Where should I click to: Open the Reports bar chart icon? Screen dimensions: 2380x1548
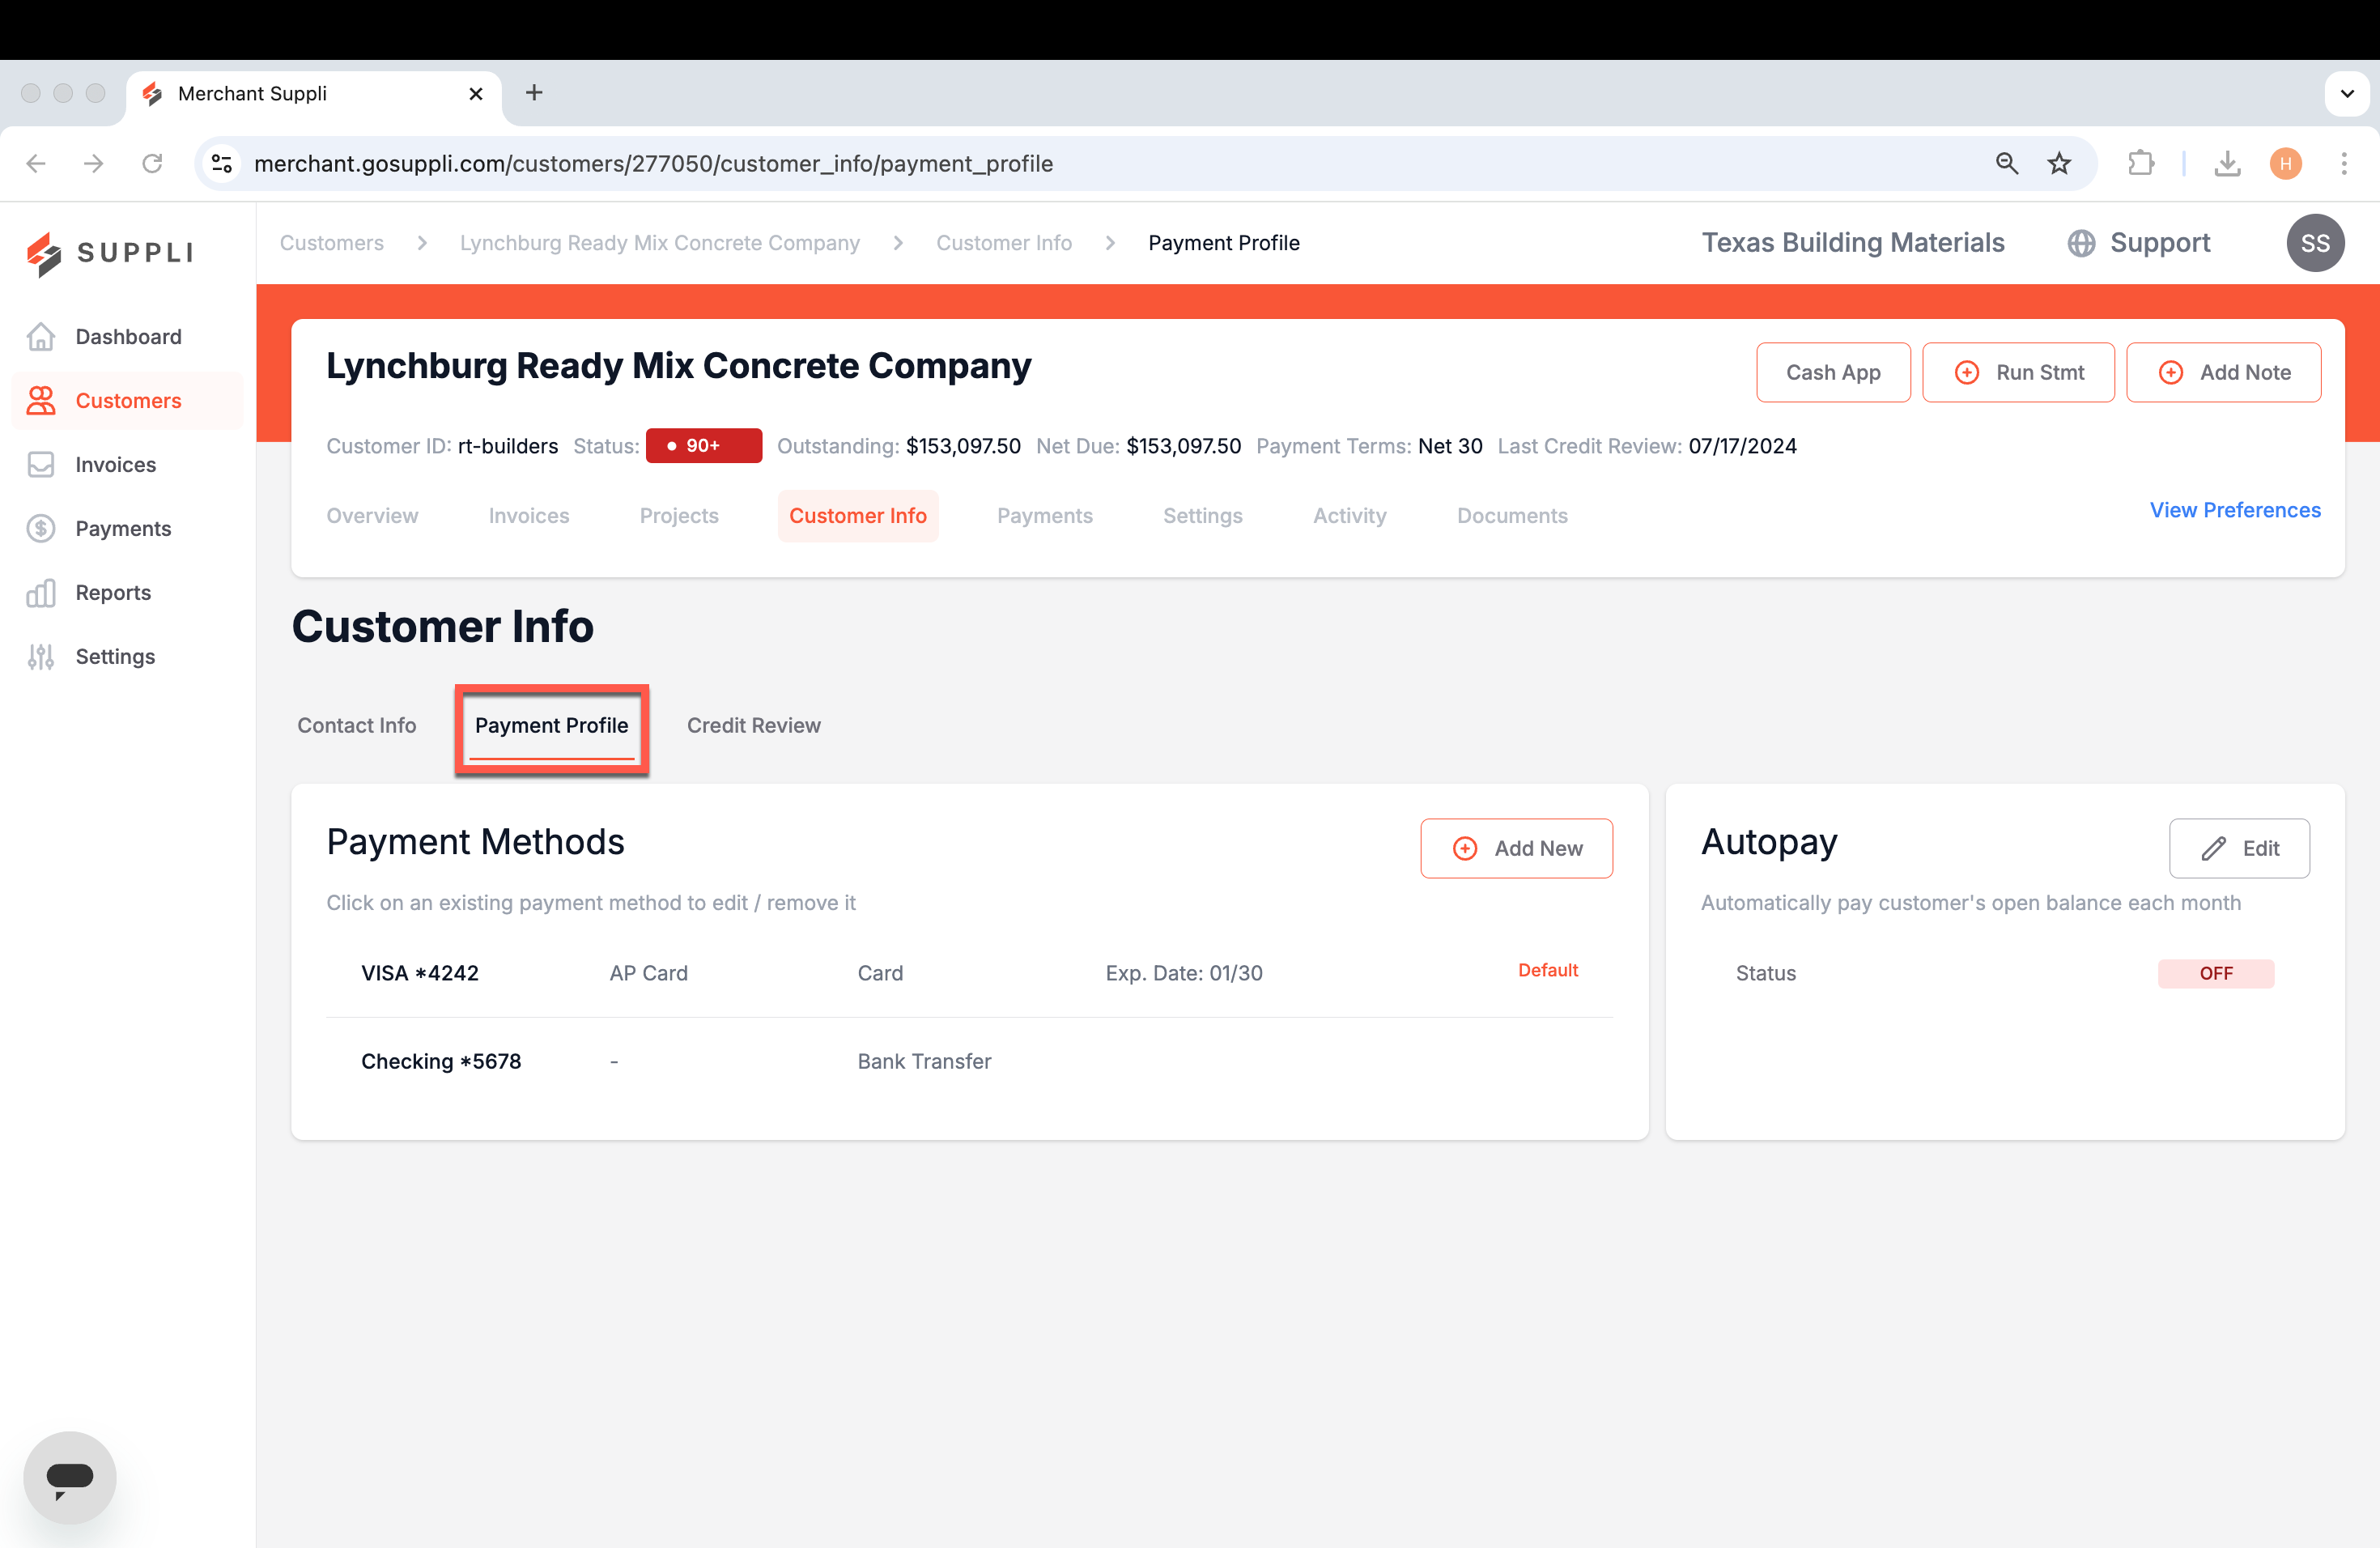coord(41,593)
